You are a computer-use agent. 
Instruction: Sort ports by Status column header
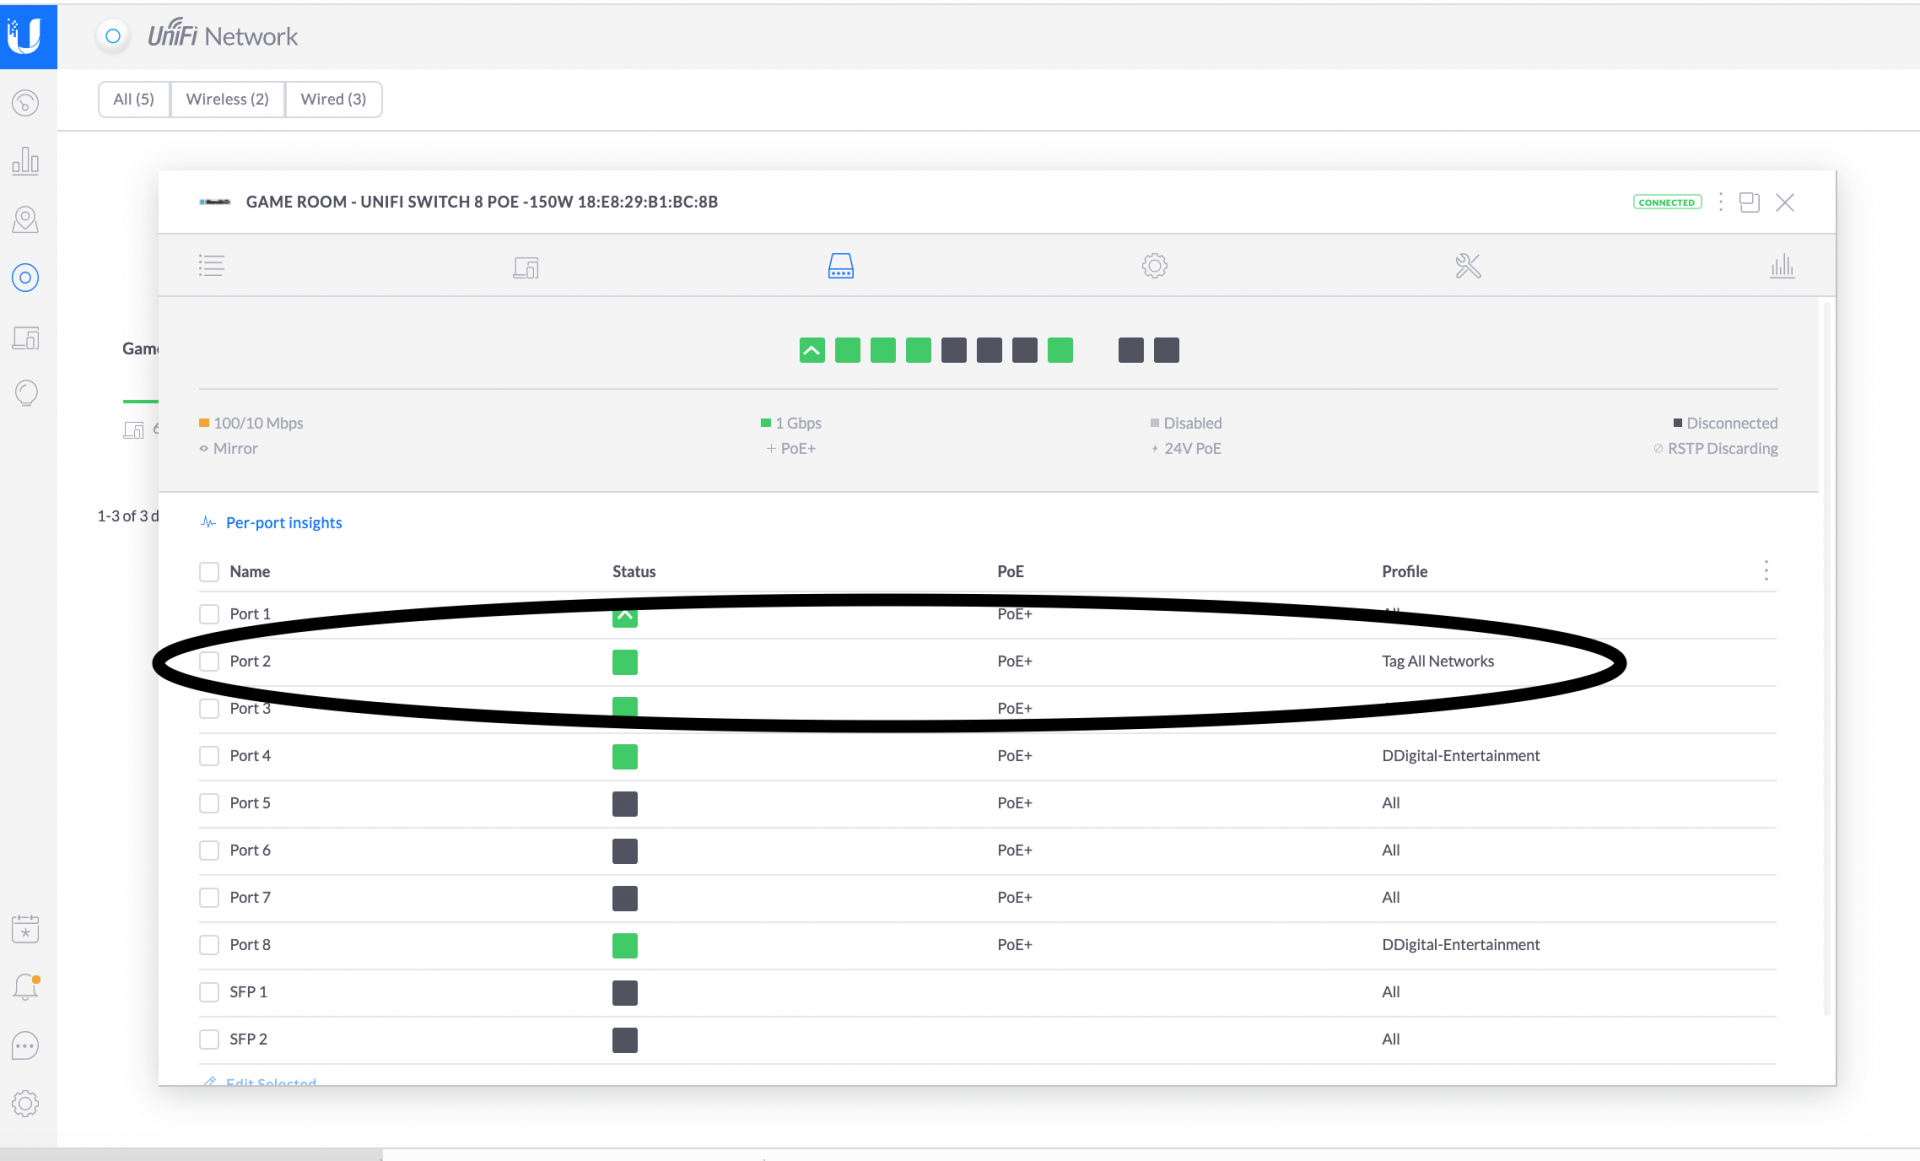pyautogui.click(x=634, y=571)
